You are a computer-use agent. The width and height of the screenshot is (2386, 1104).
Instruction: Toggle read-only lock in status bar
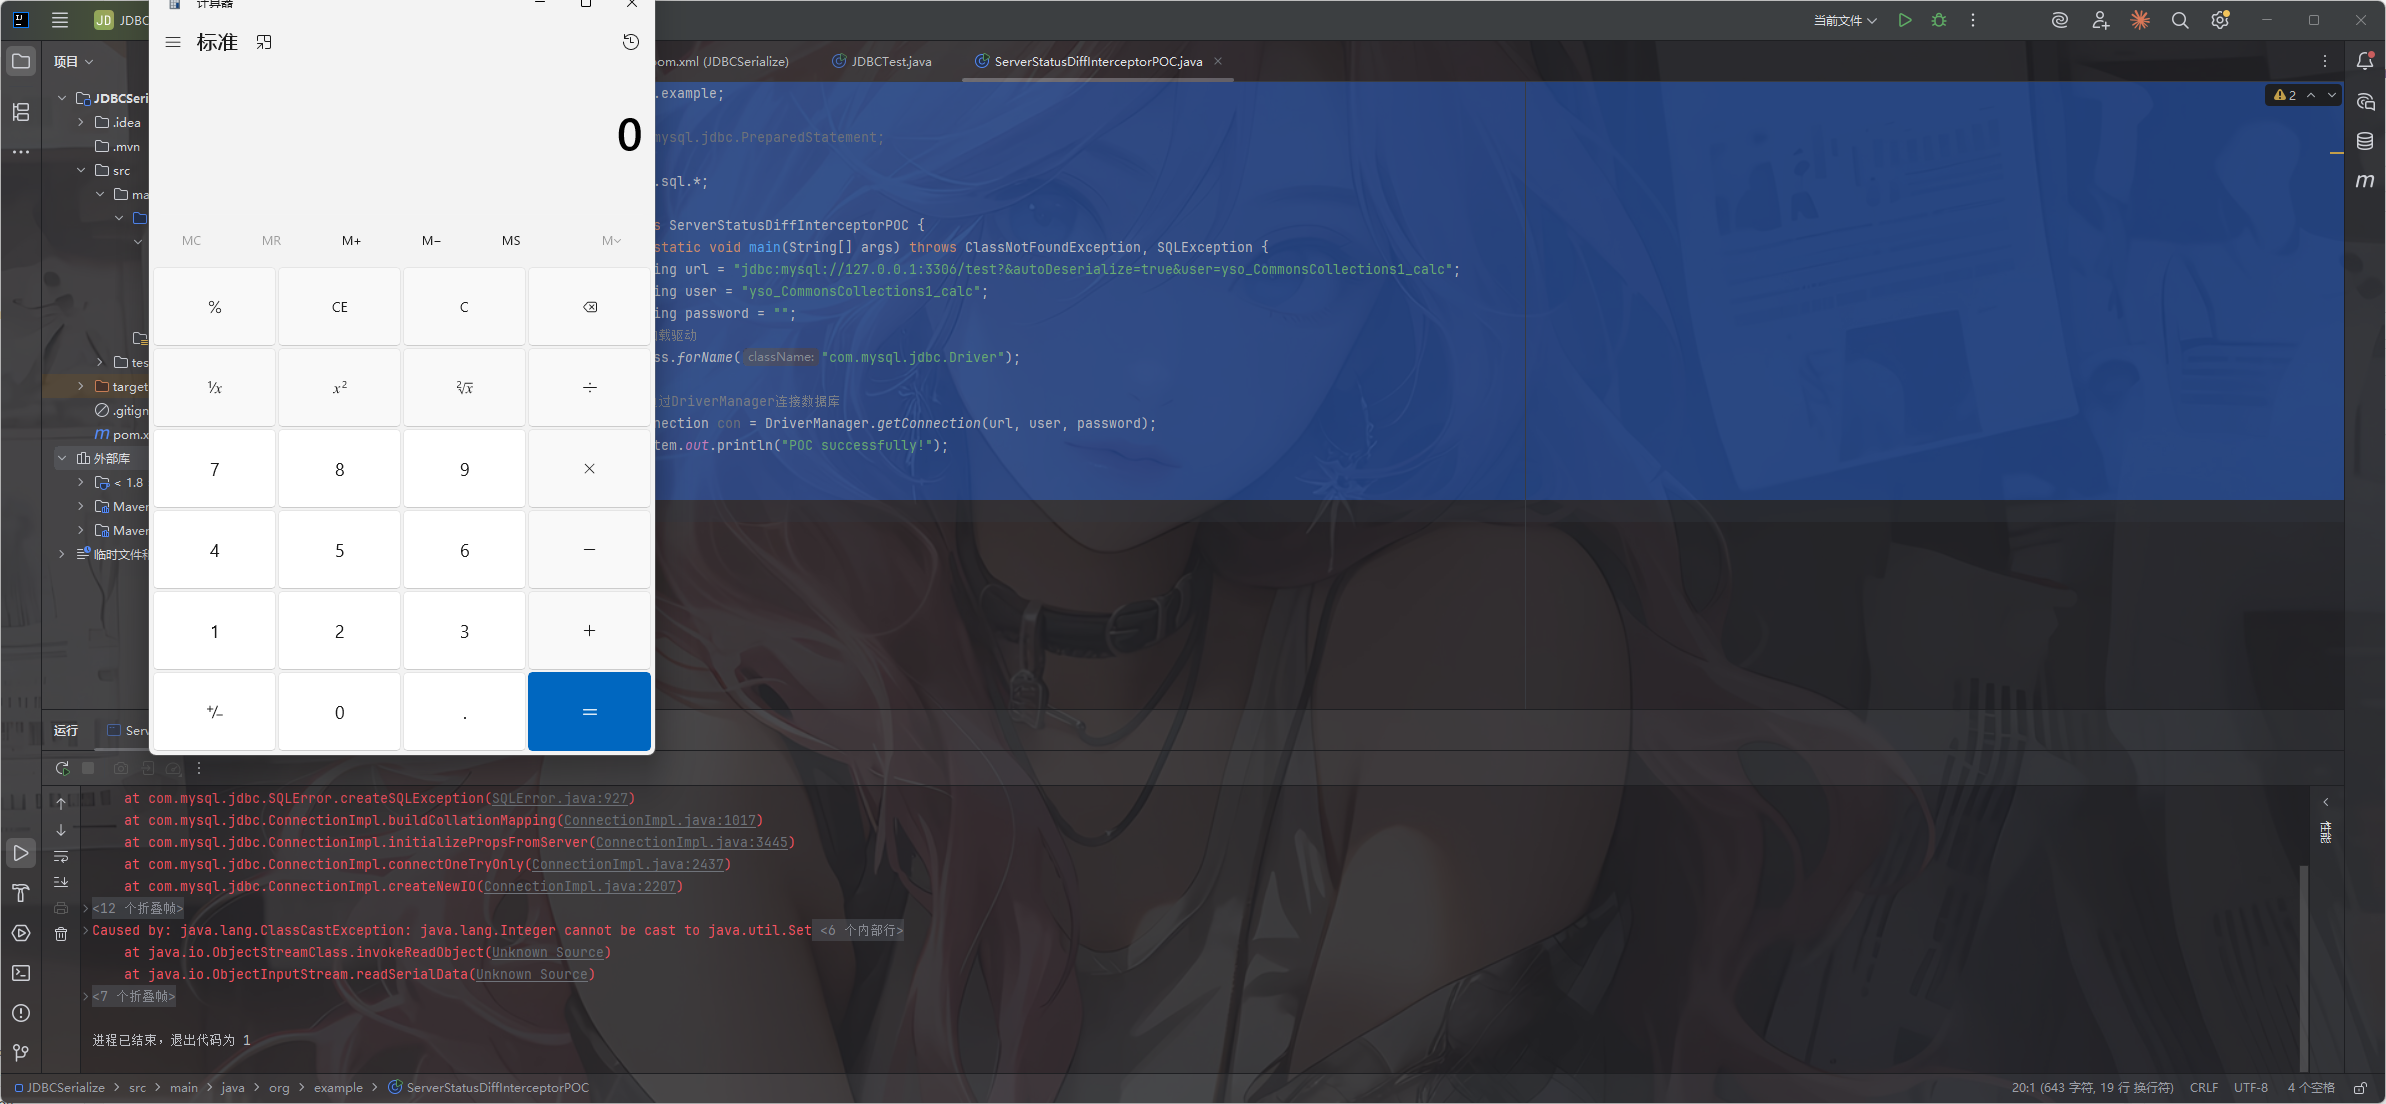pos(2360,1088)
